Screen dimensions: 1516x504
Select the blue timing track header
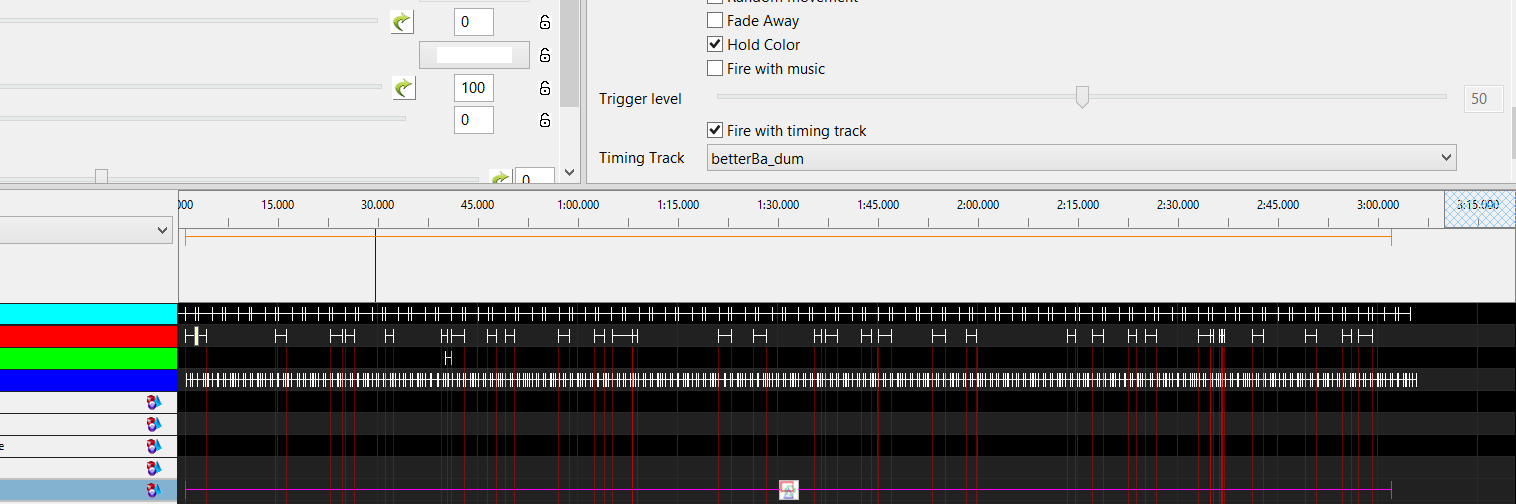coord(89,380)
